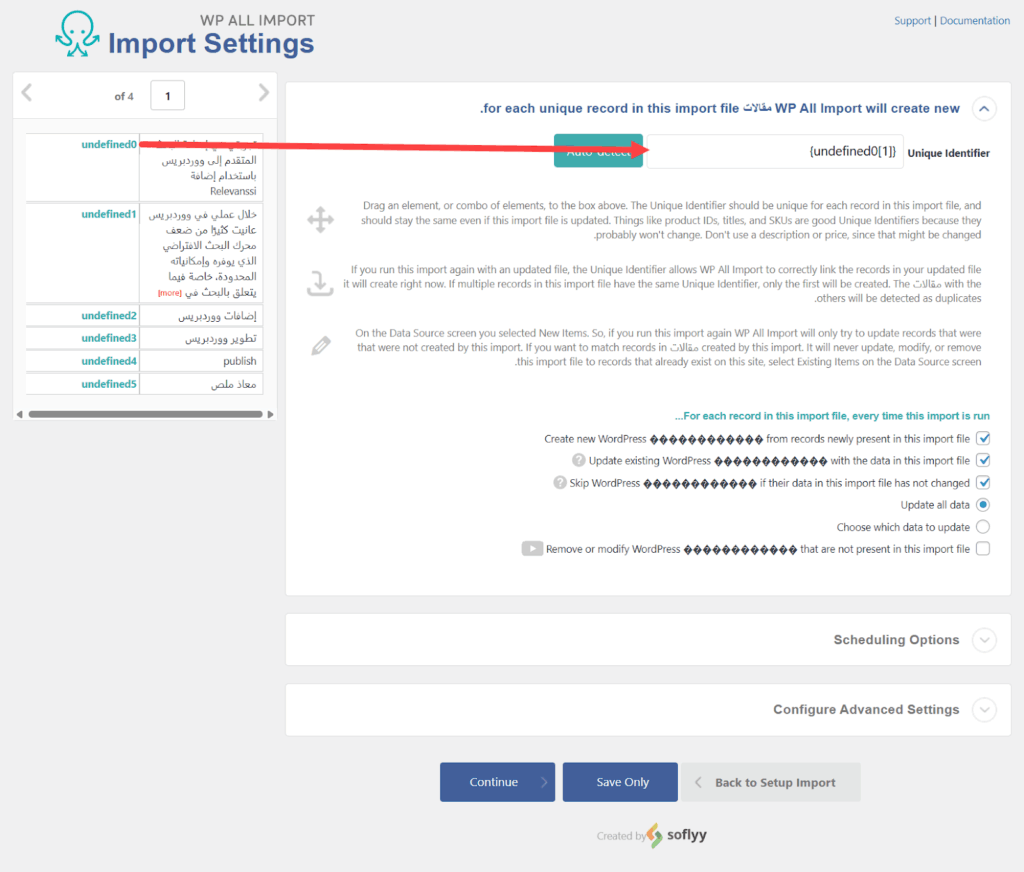The width and height of the screenshot is (1024, 872).
Task: Click the WP All Import octopus logo
Action: [78, 36]
